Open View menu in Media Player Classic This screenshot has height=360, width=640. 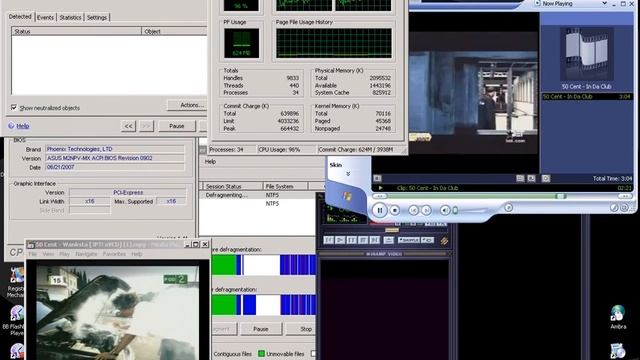48,254
